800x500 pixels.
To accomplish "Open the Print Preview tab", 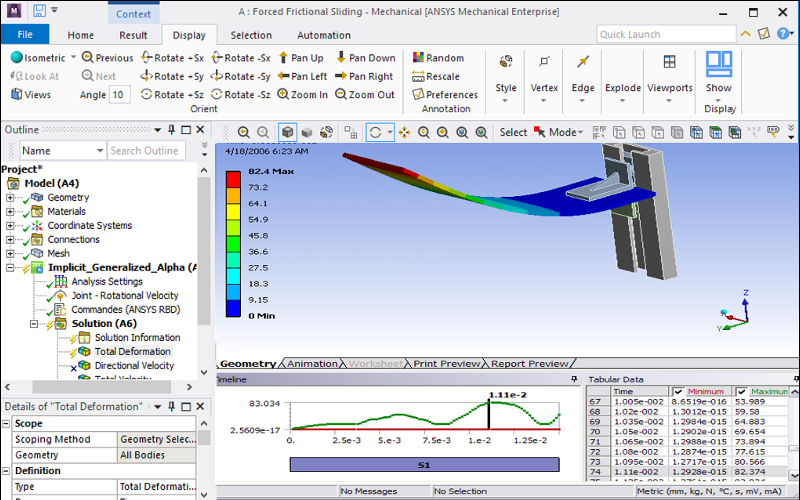I will [x=446, y=364].
